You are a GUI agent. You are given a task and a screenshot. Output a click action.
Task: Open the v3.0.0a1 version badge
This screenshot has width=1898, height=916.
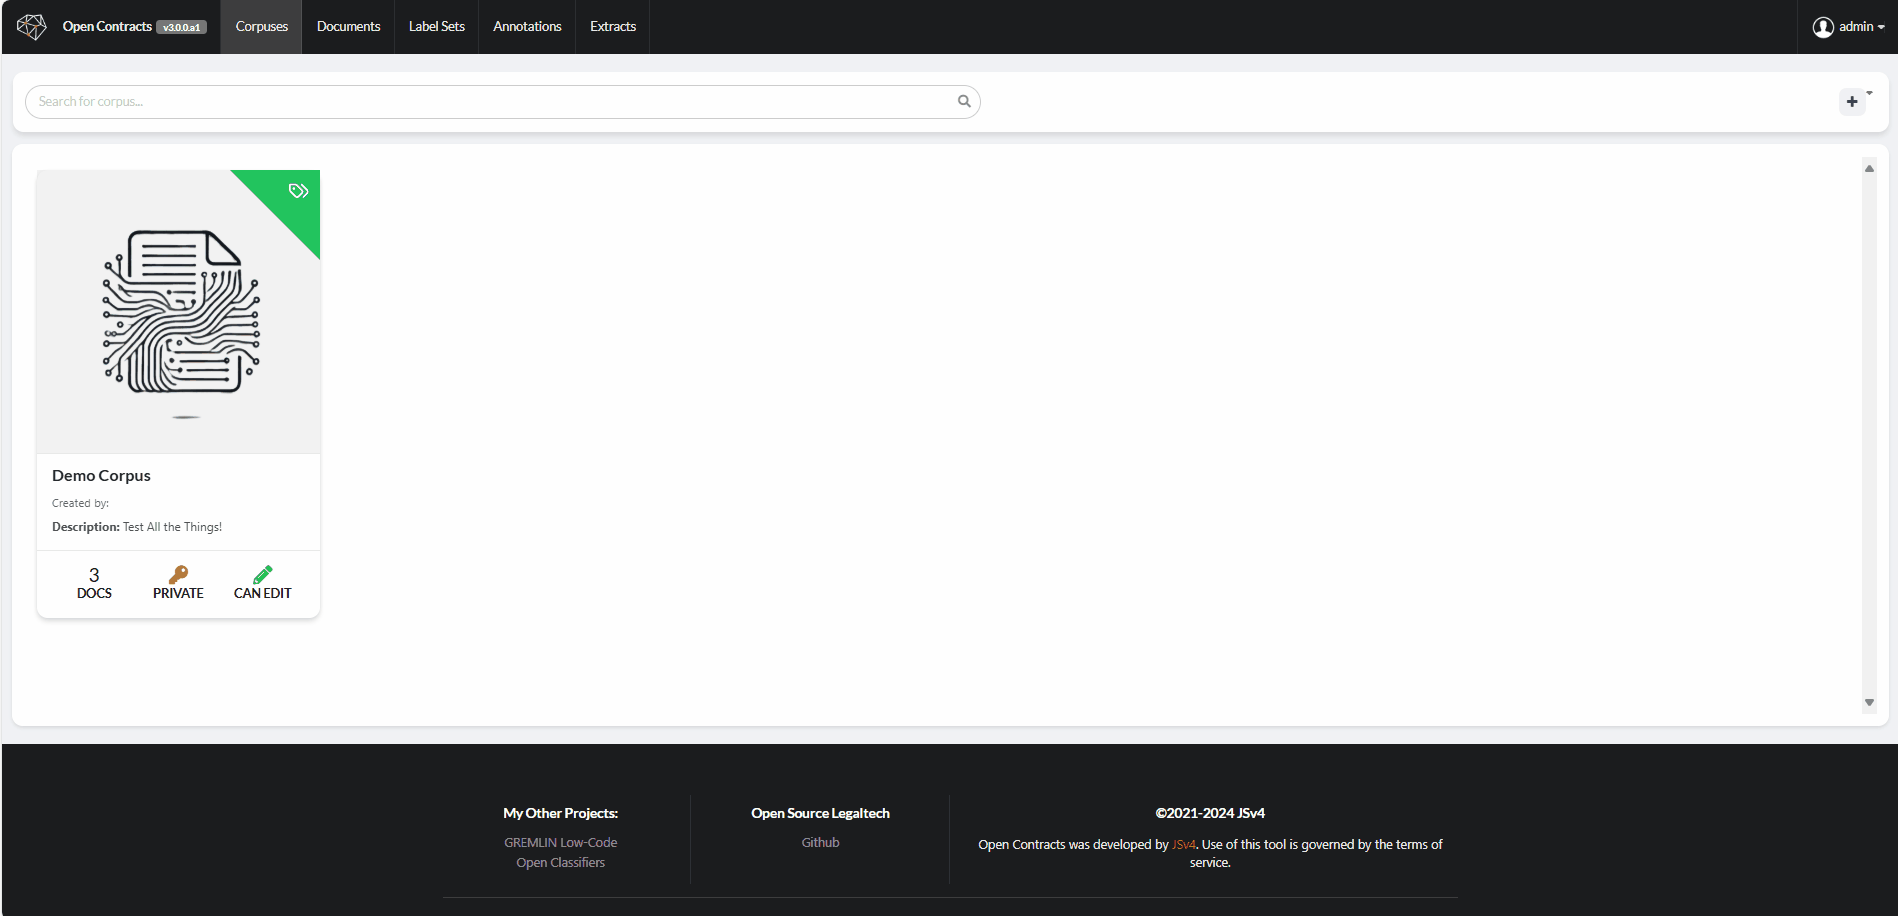point(181,27)
